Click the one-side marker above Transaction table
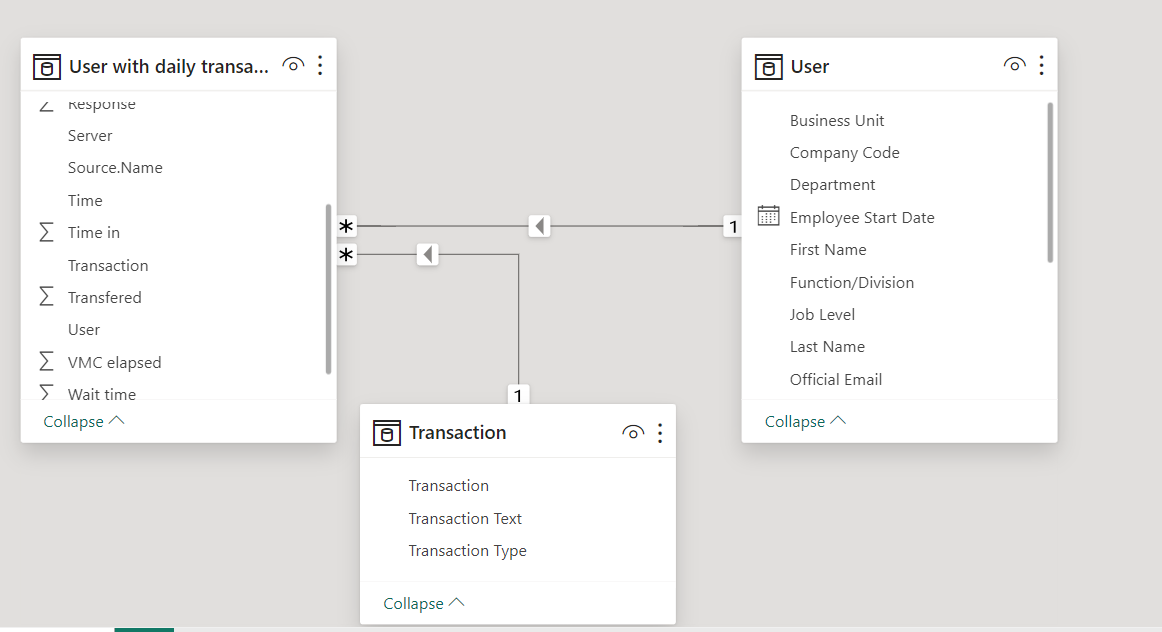 click(518, 395)
